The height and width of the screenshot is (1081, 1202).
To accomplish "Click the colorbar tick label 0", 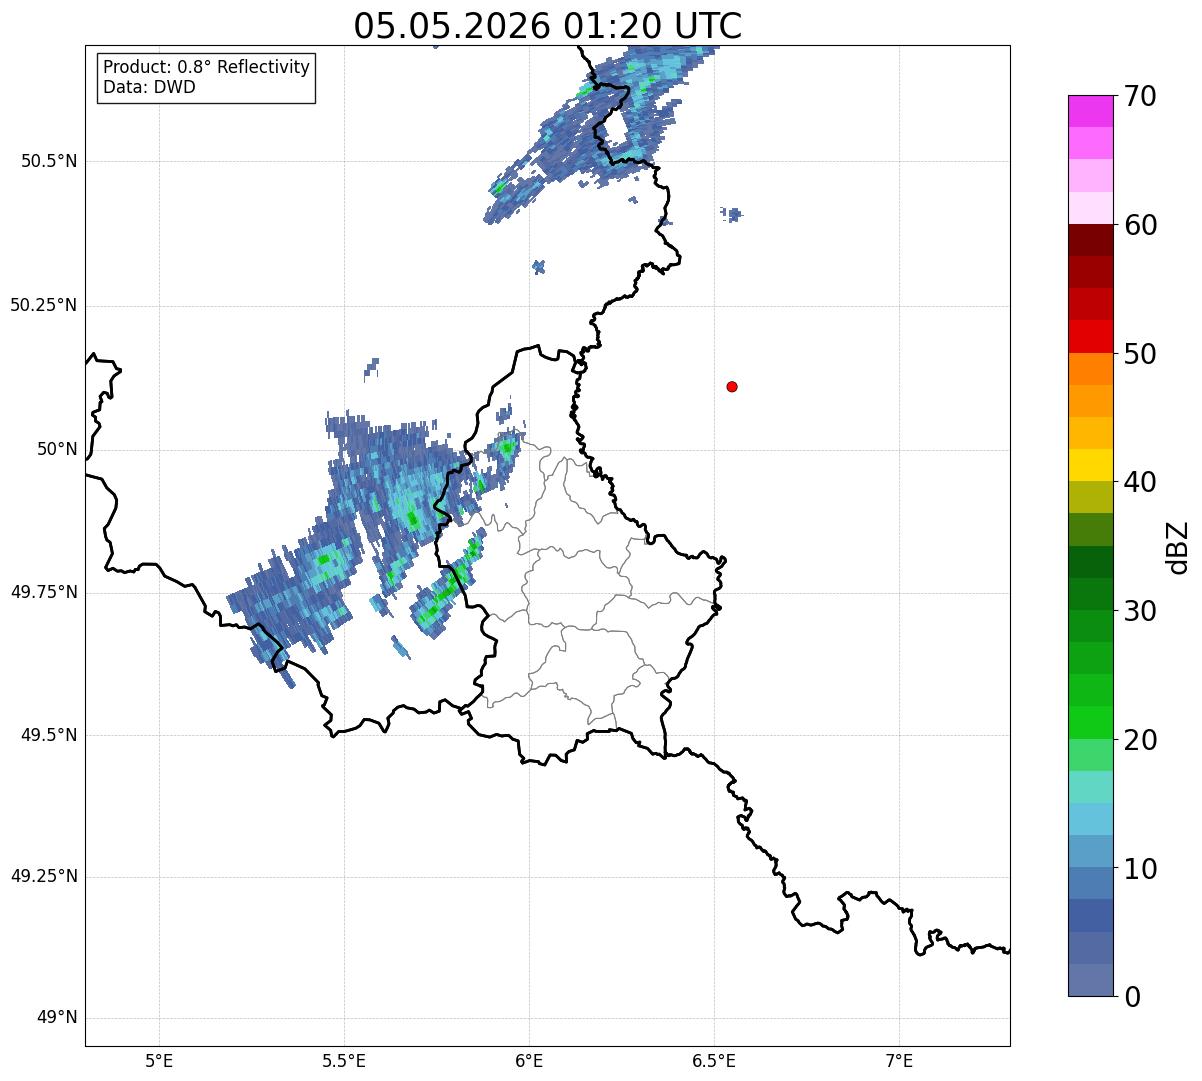I will tap(1133, 997).
